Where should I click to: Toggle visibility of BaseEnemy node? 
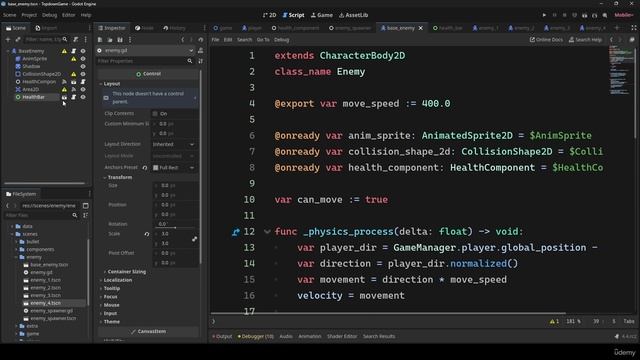(x=83, y=51)
